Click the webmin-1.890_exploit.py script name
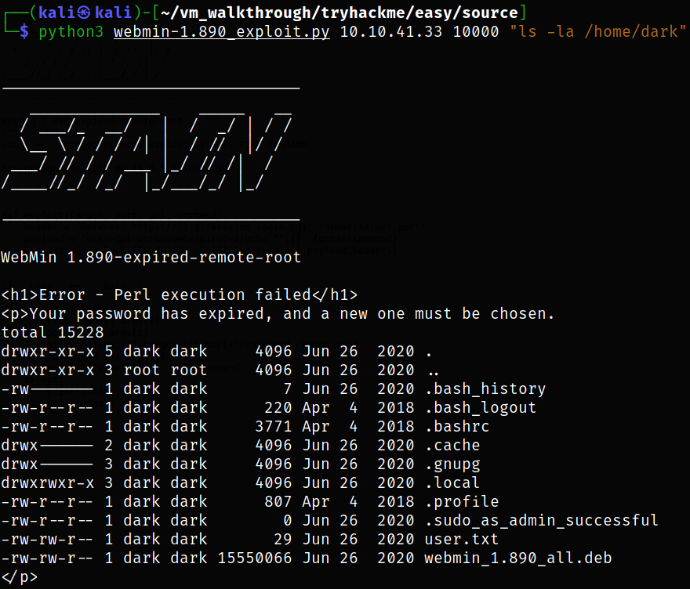The width and height of the screenshot is (690, 589). pyautogui.click(x=221, y=32)
